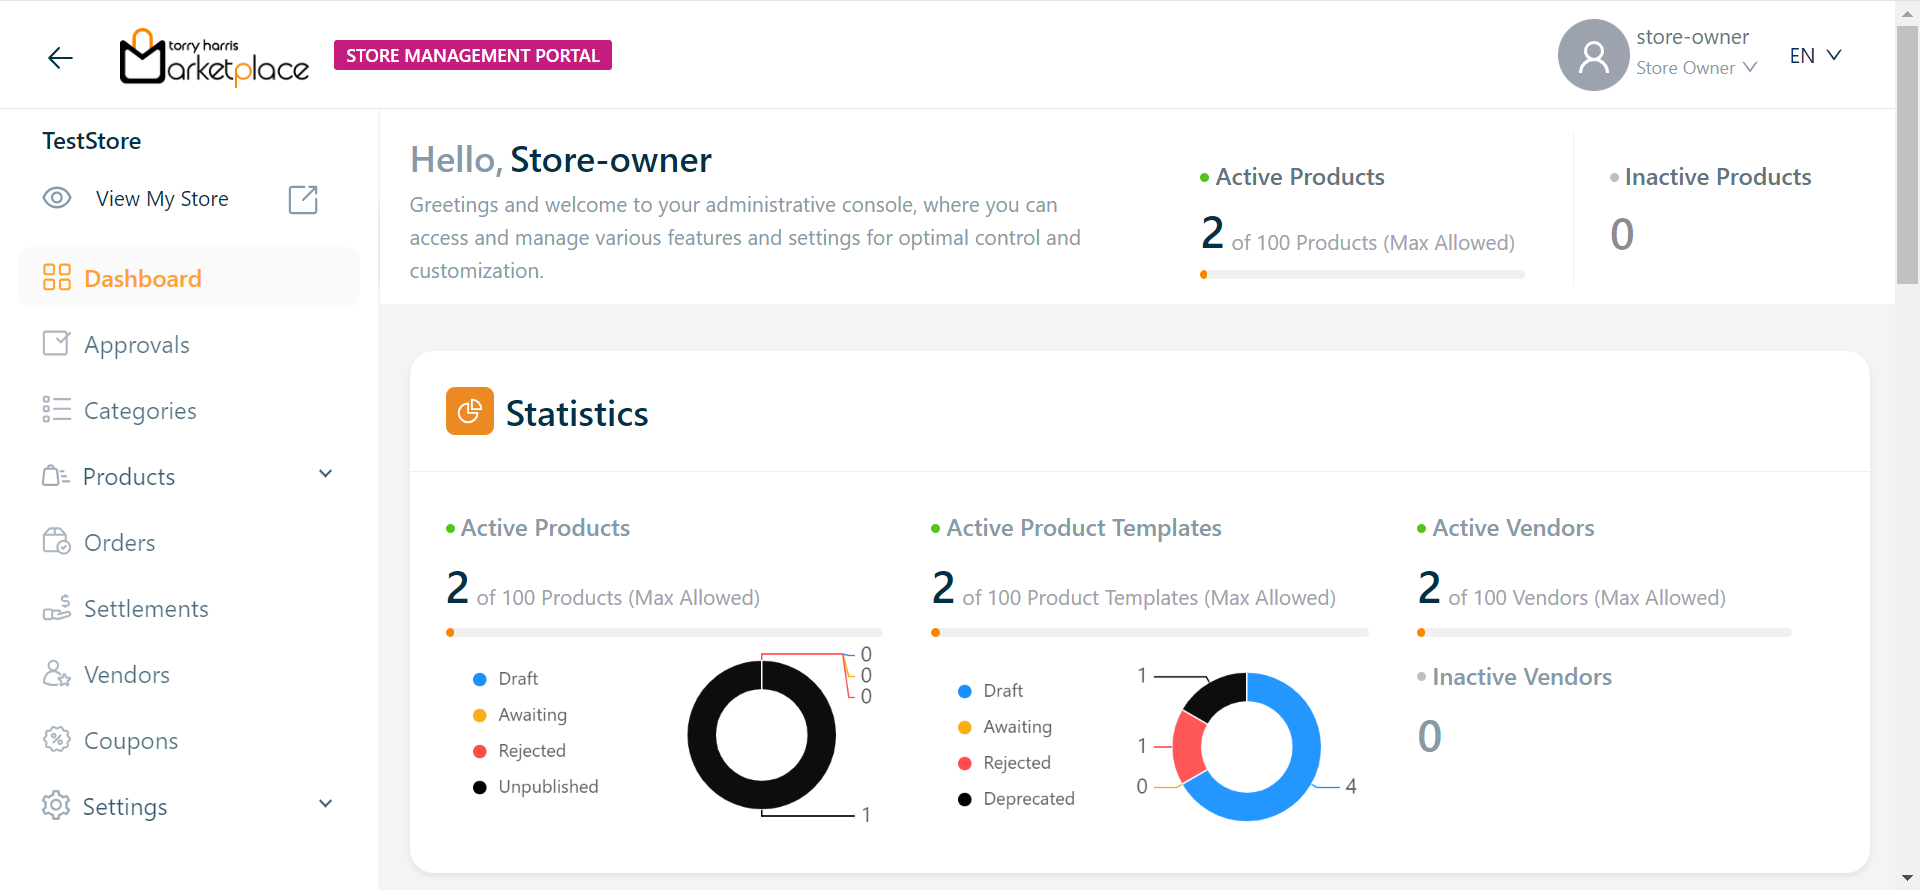Click the back arrow icon
The image size is (1920, 890).
pos(60,58)
